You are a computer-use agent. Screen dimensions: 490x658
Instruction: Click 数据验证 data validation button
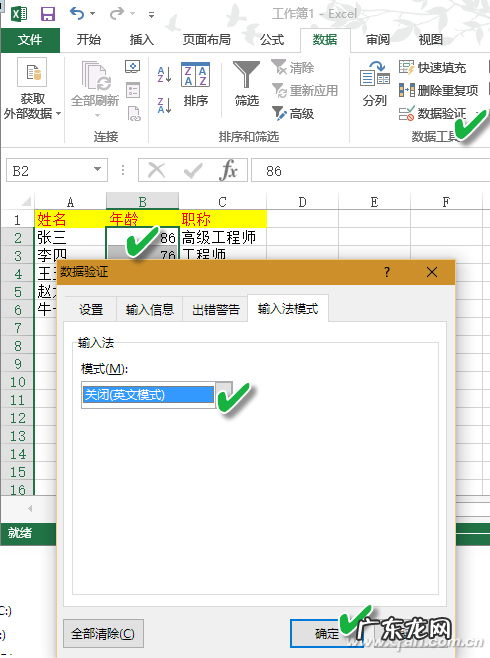click(433, 113)
